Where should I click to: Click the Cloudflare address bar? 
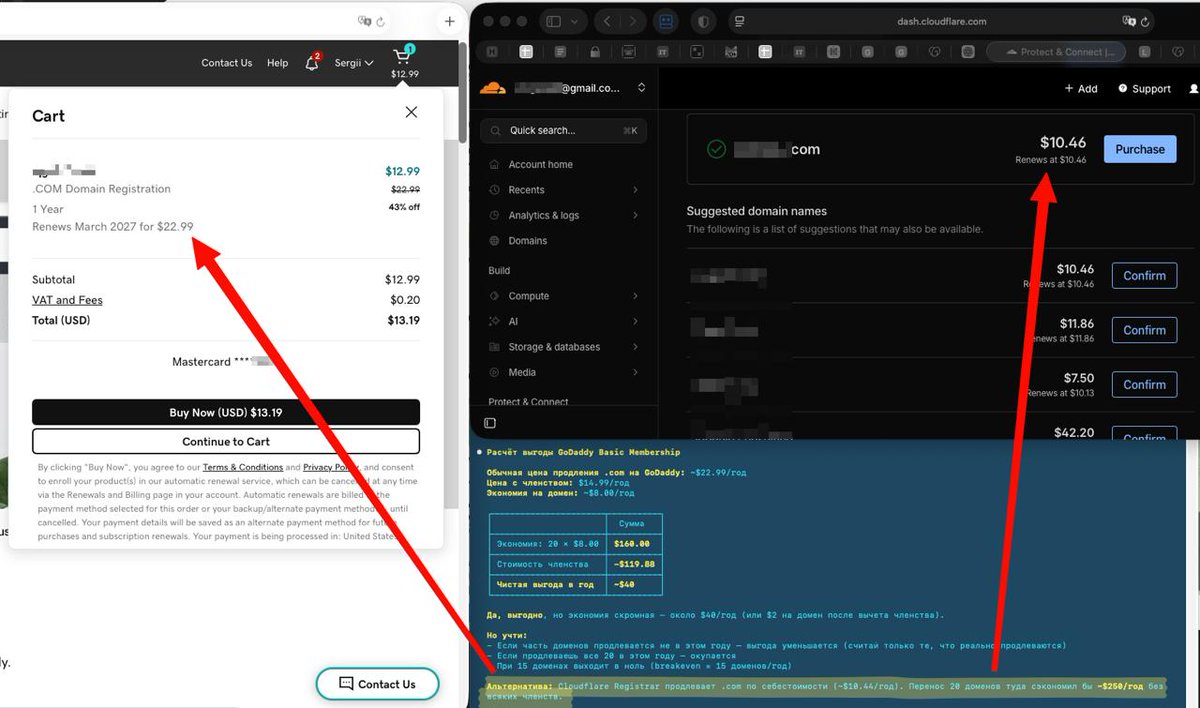[x=940, y=21]
